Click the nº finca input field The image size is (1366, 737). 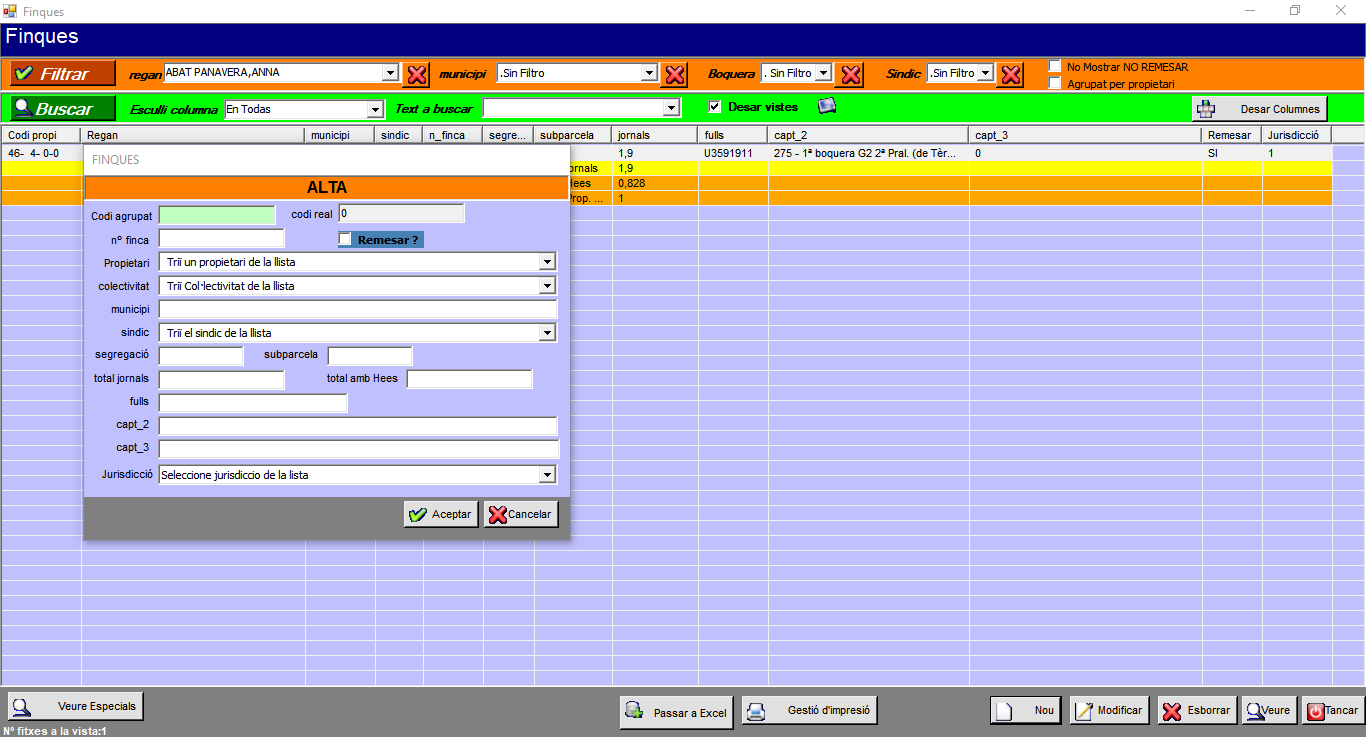pos(221,239)
